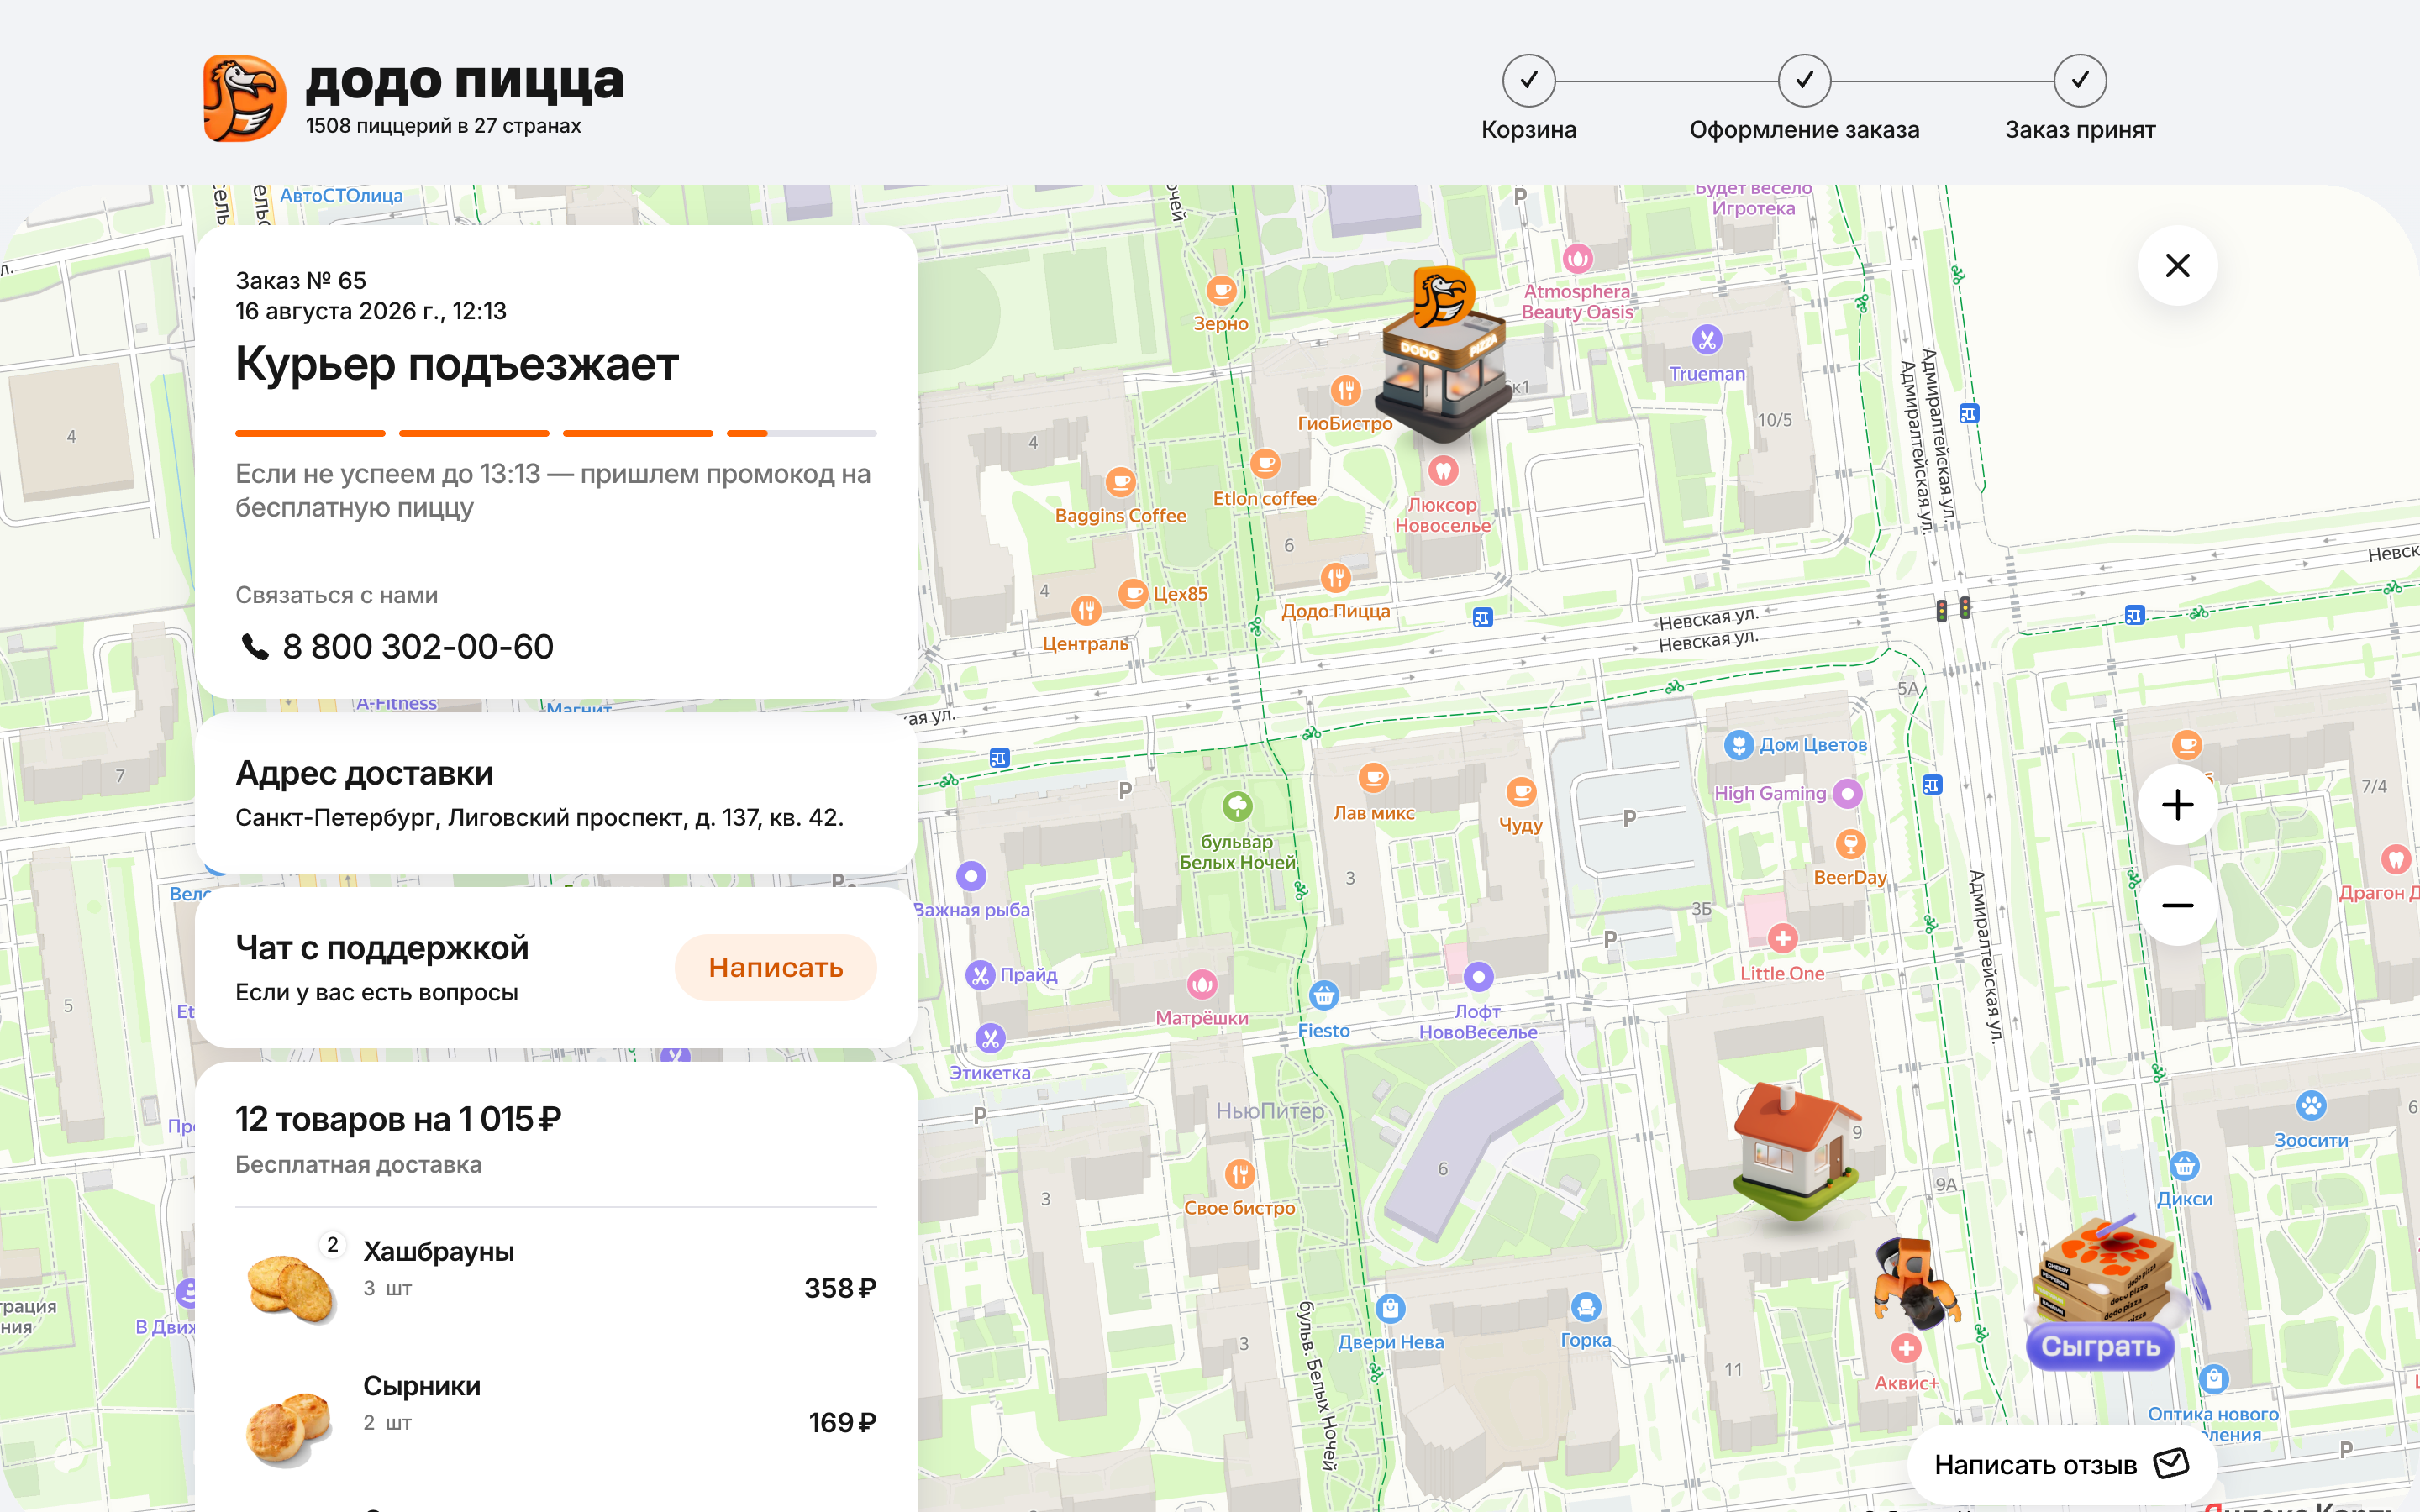Click the Додо Пицца restaurant map marker
This screenshot has height=1512, width=2420.
[x=1336, y=577]
